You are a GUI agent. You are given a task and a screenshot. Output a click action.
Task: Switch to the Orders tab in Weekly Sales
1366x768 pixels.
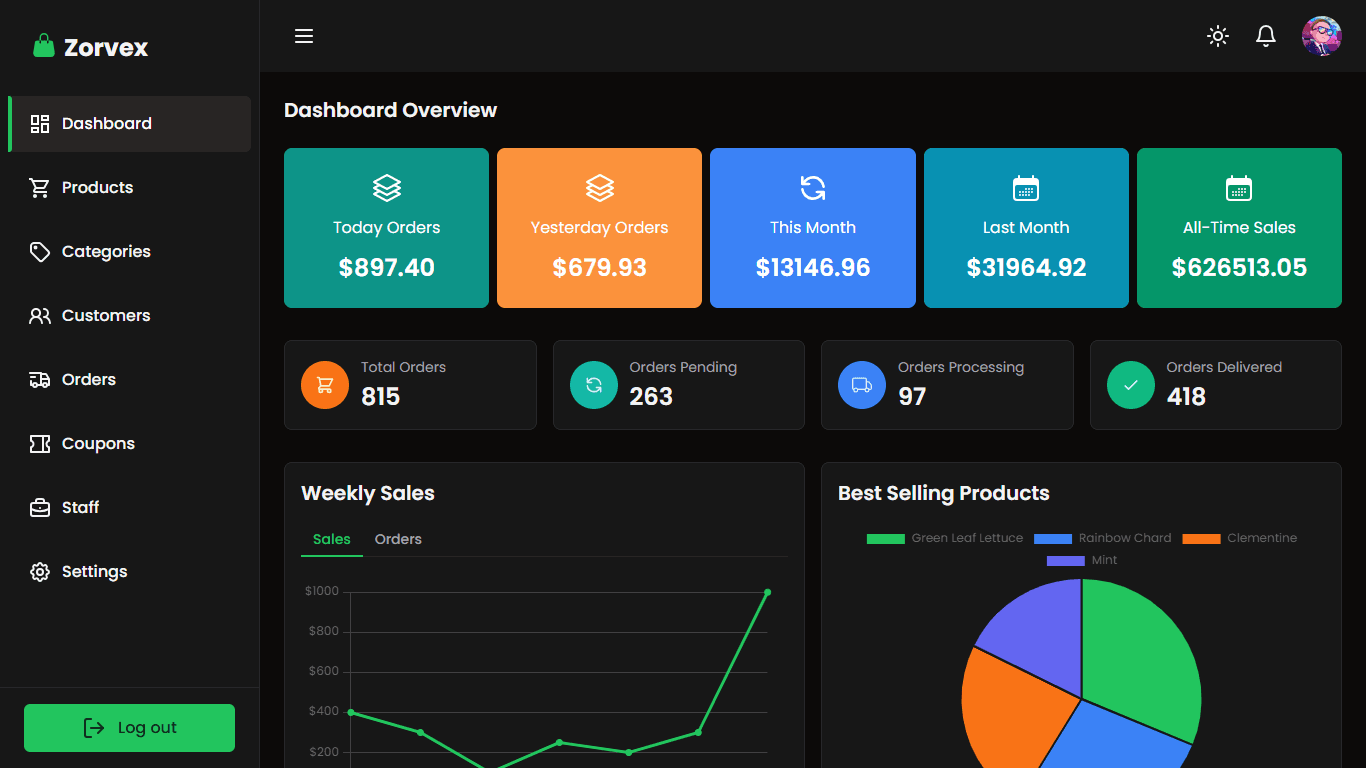tap(398, 539)
